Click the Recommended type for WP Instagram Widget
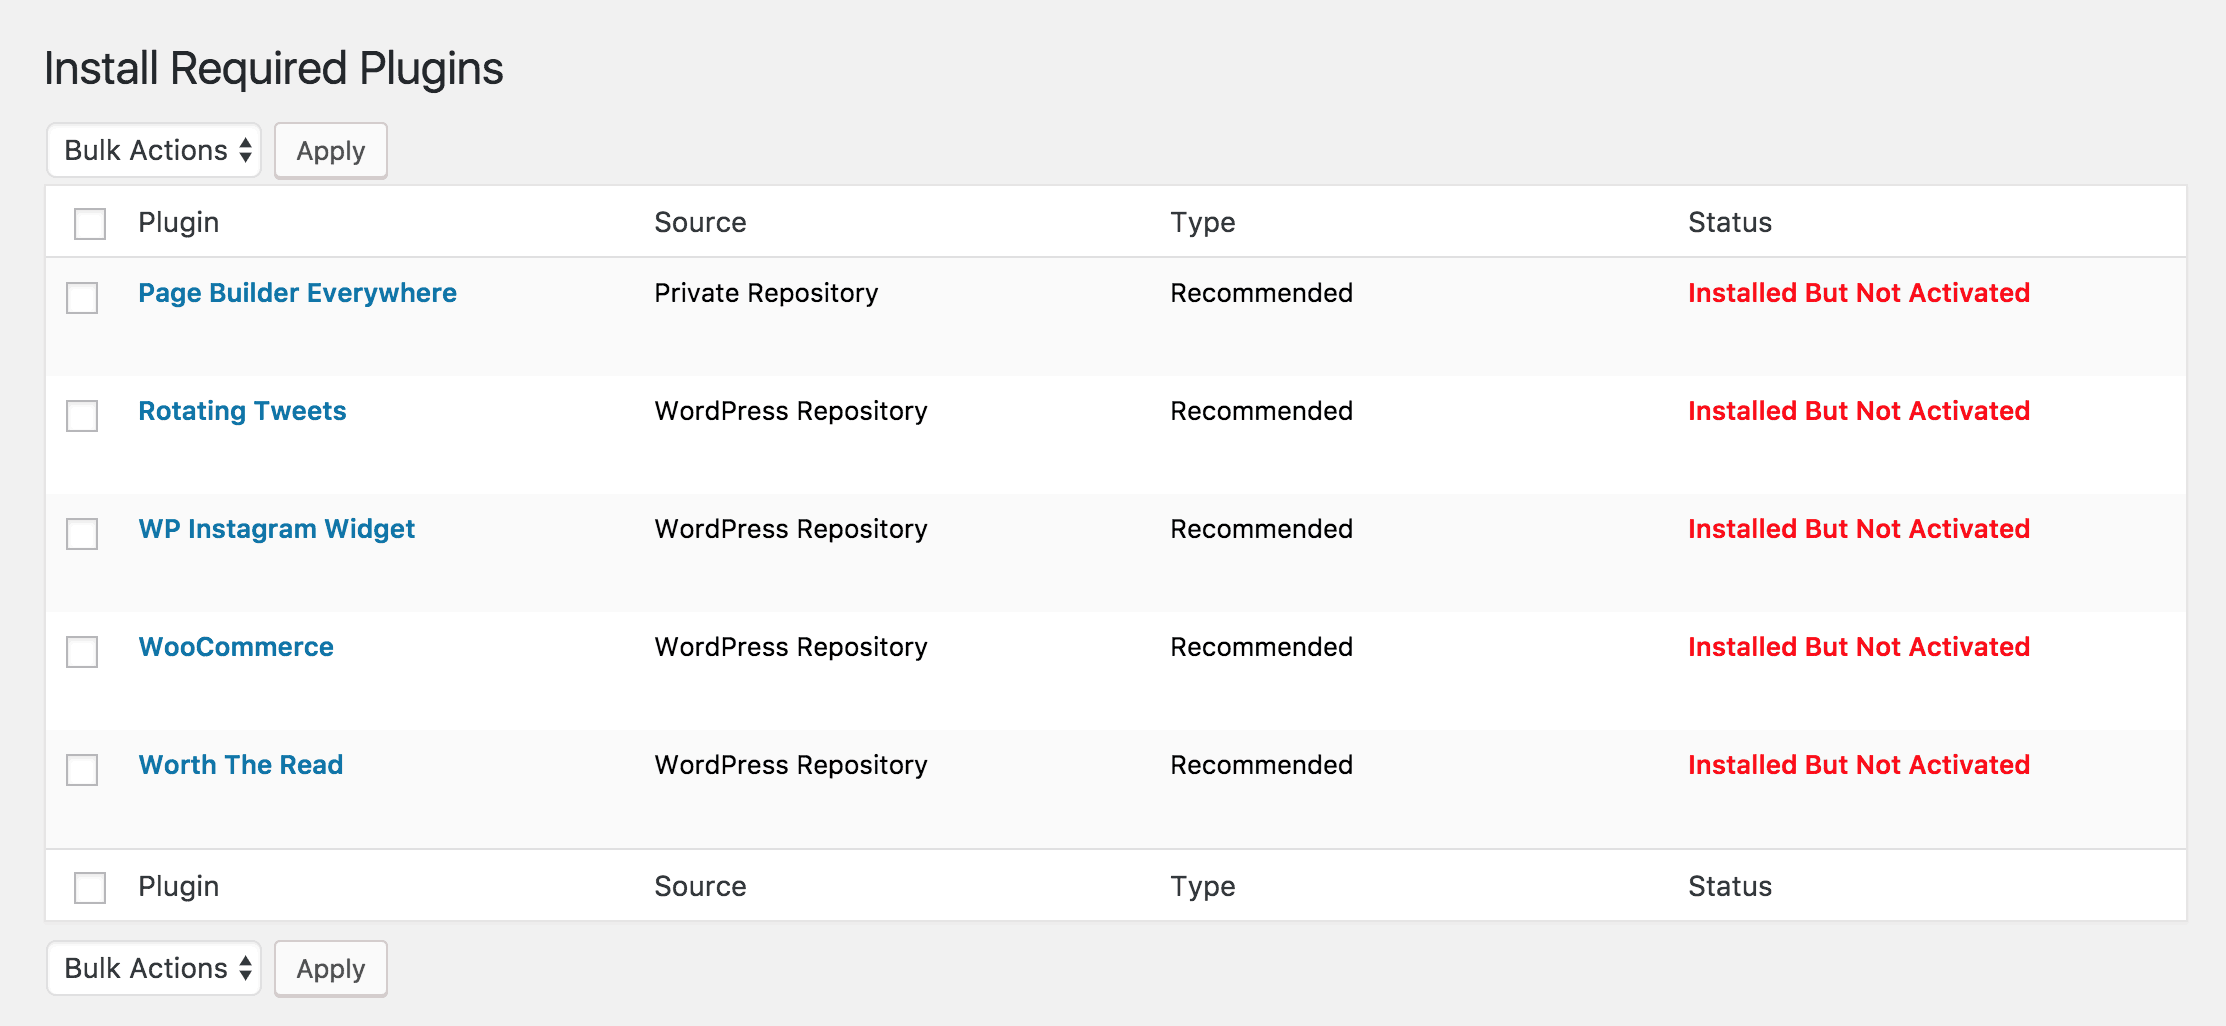The image size is (2226, 1026). click(1261, 529)
